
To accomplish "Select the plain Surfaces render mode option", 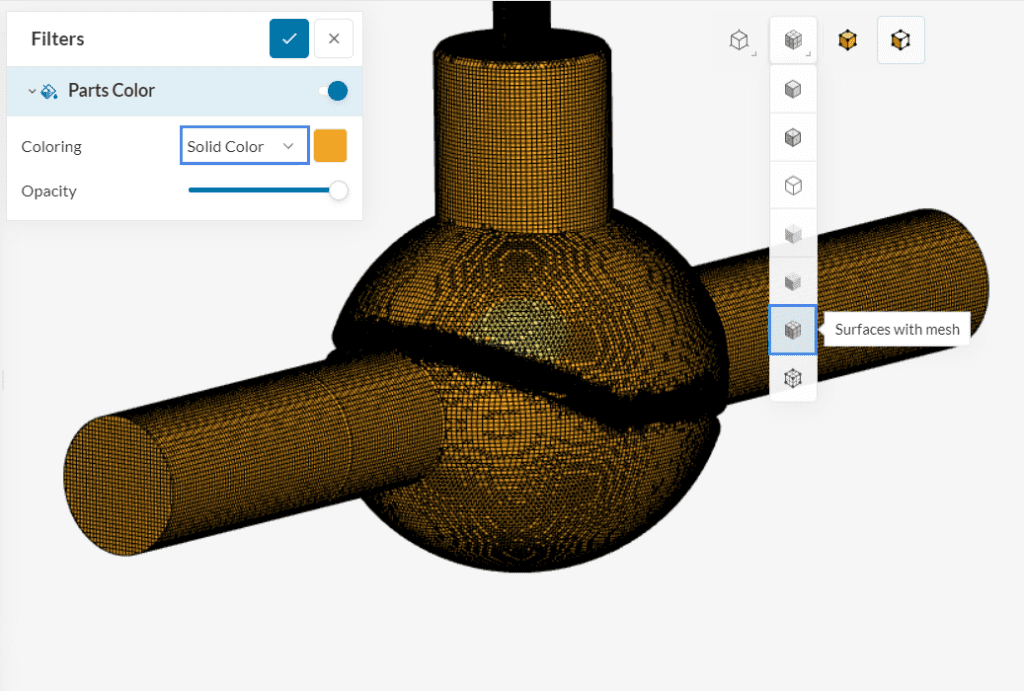I will coord(793,89).
